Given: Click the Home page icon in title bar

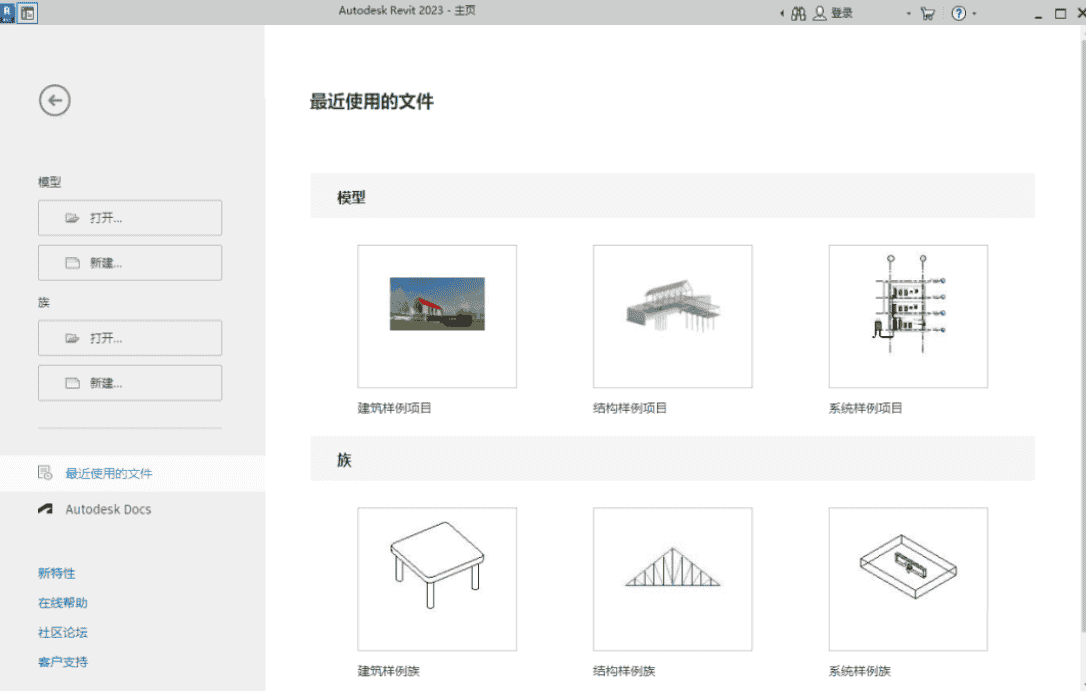Looking at the screenshot, I should [28, 14].
